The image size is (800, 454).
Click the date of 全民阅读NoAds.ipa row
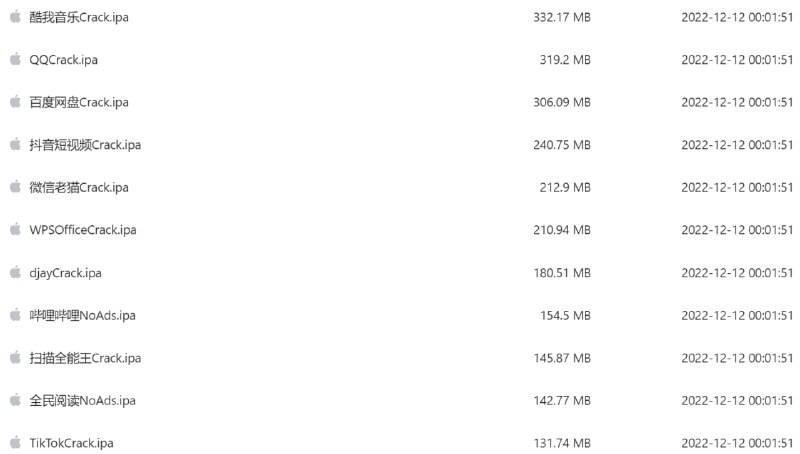point(737,400)
